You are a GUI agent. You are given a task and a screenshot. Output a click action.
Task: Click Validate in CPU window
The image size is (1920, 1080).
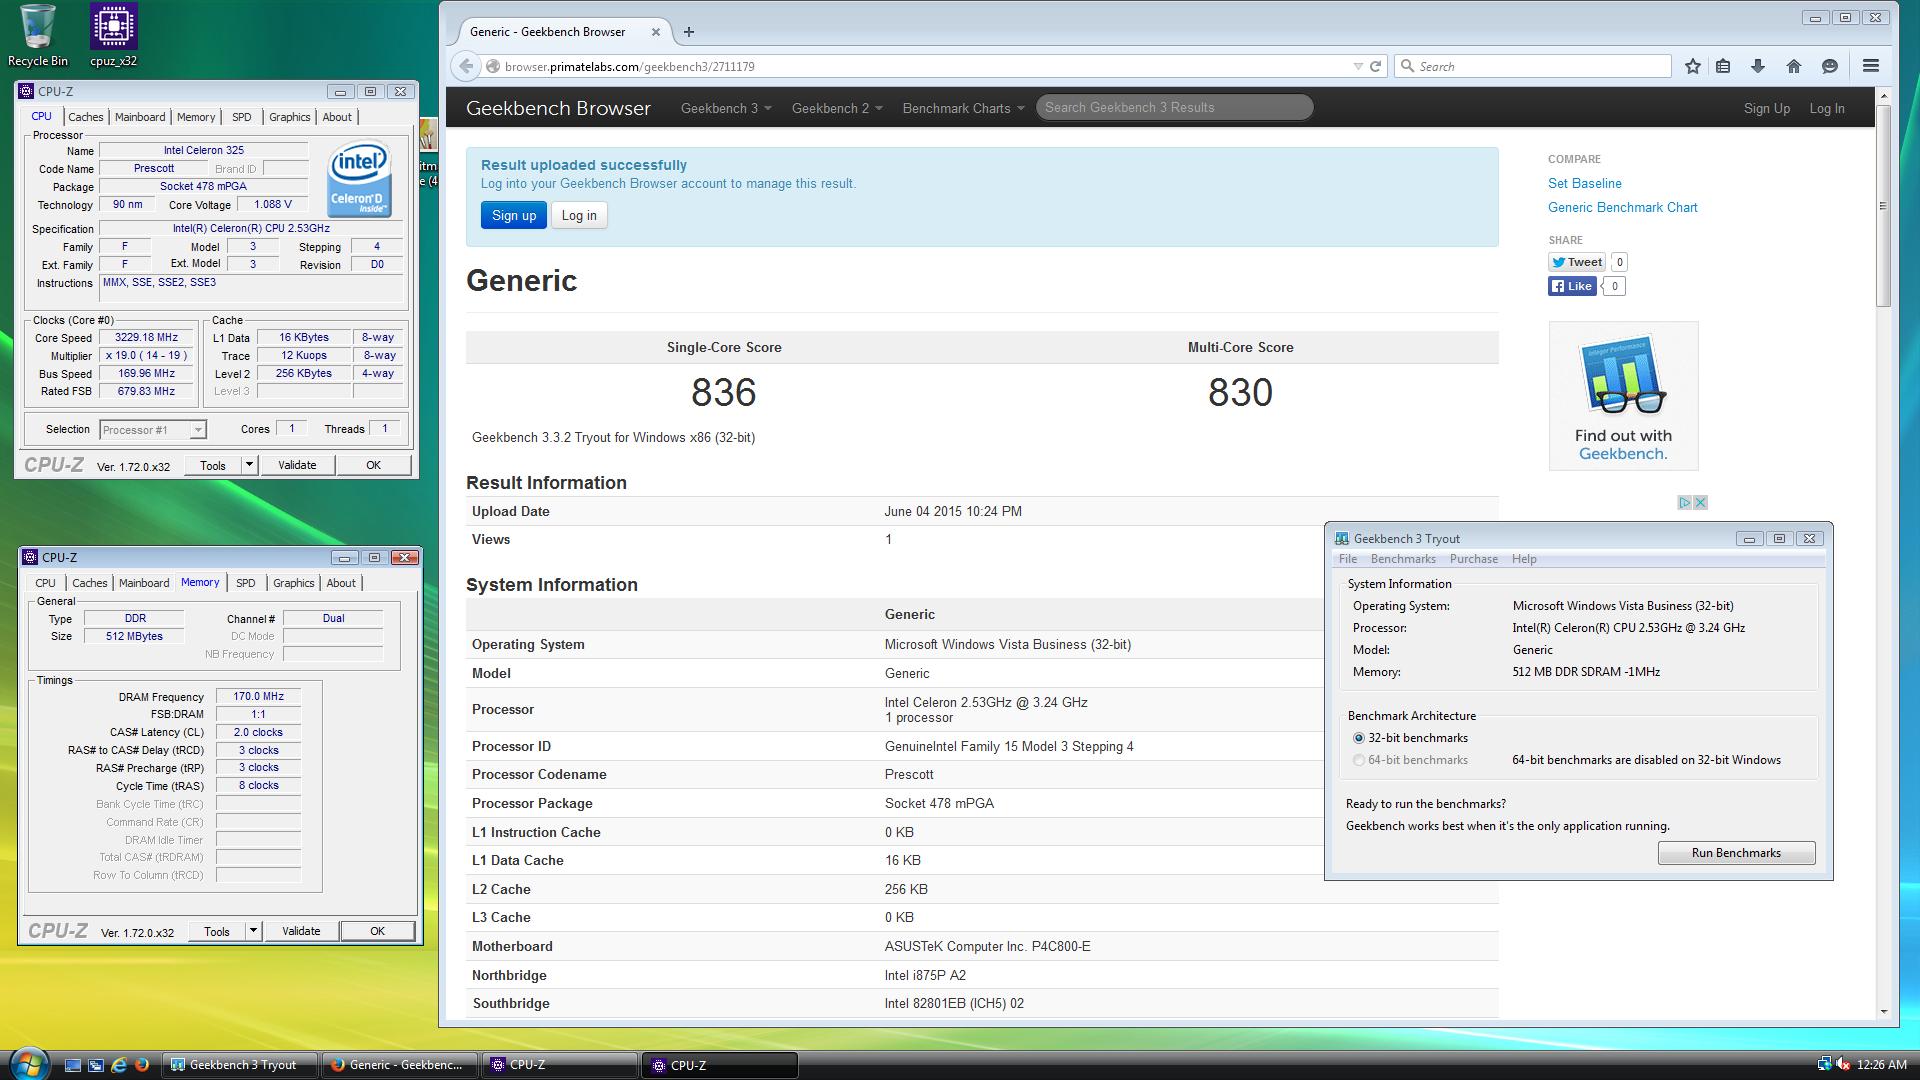297,465
